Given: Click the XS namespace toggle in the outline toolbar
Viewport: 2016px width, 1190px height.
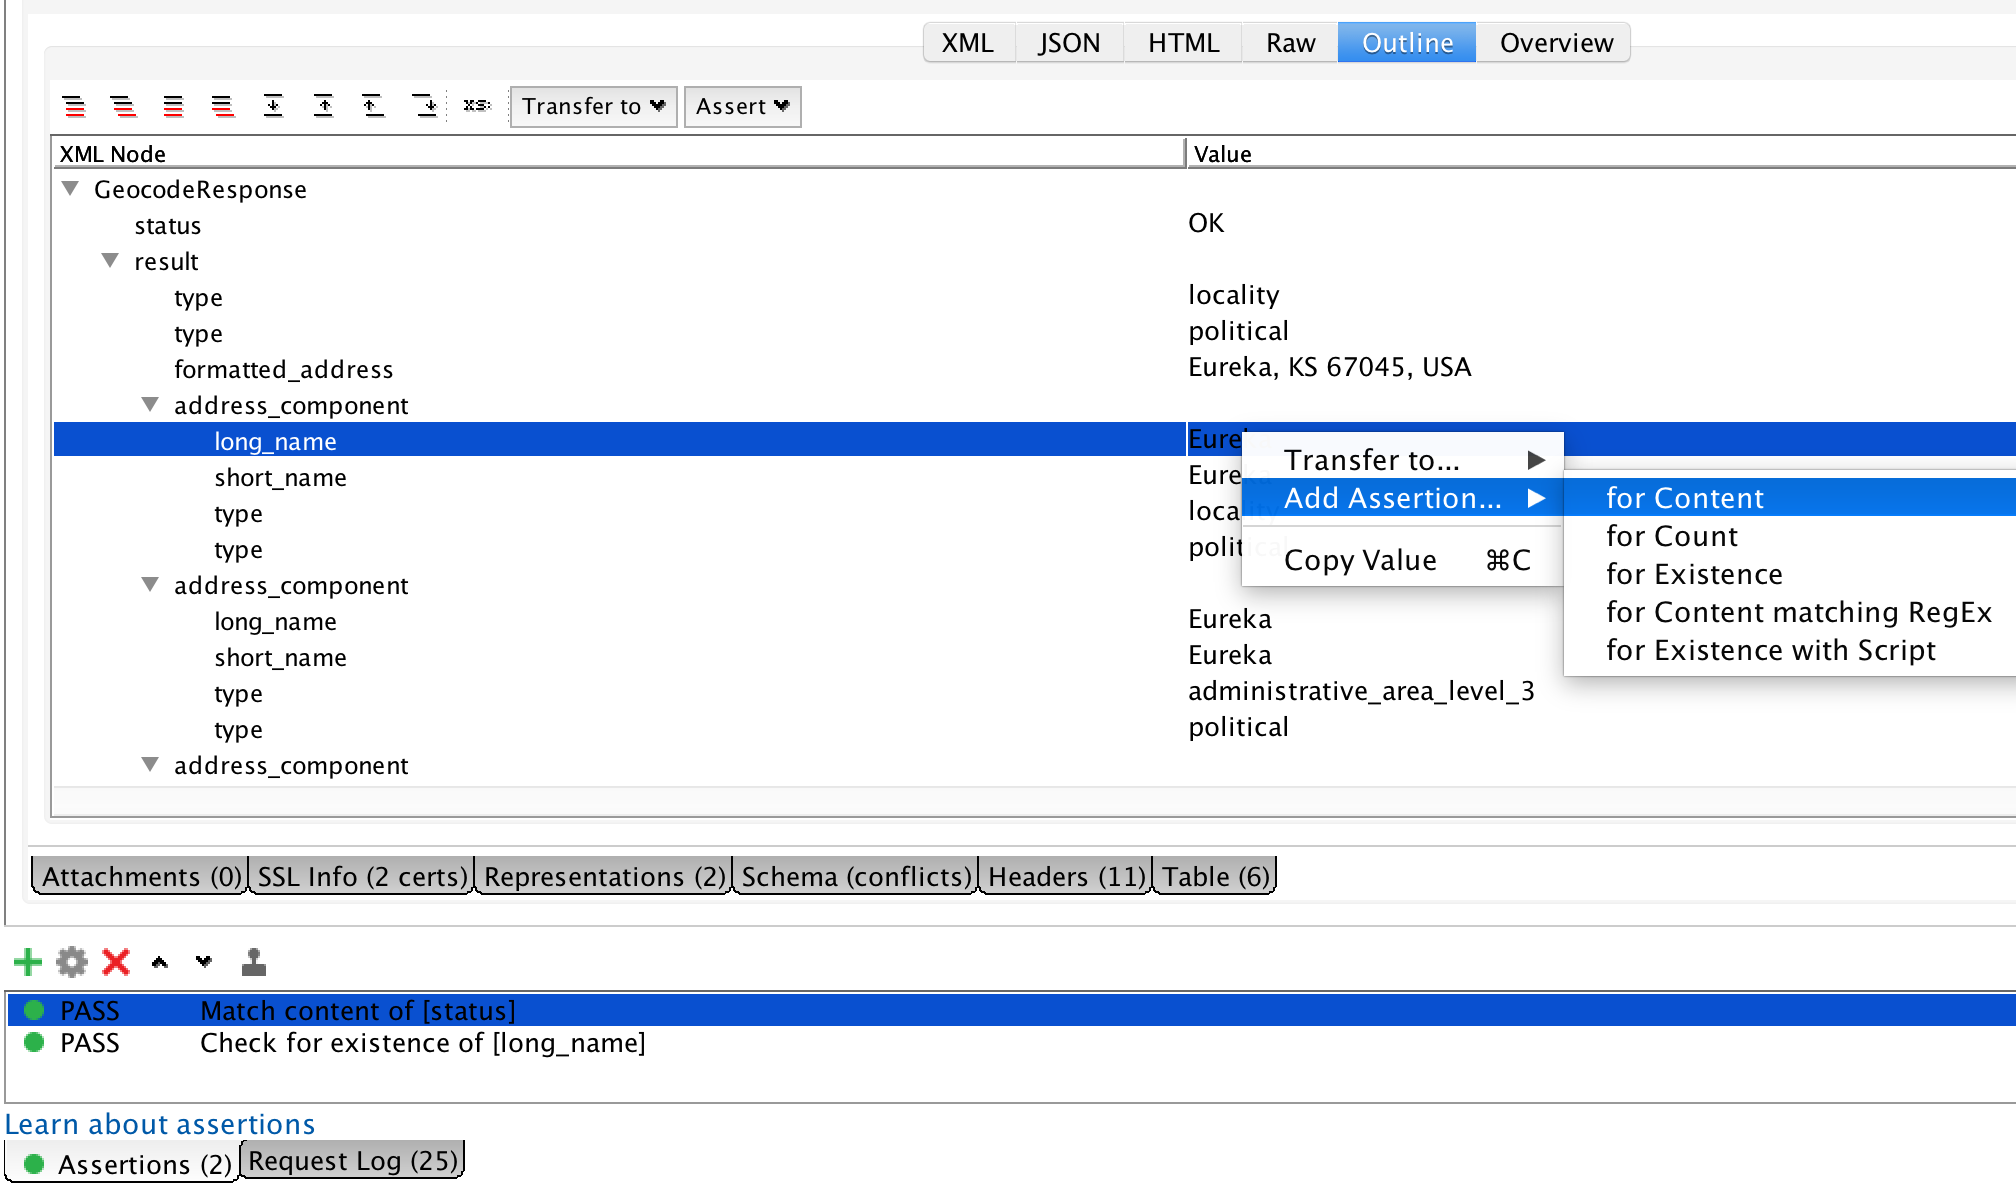Looking at the screenshot, I should [x=476, y=106].
